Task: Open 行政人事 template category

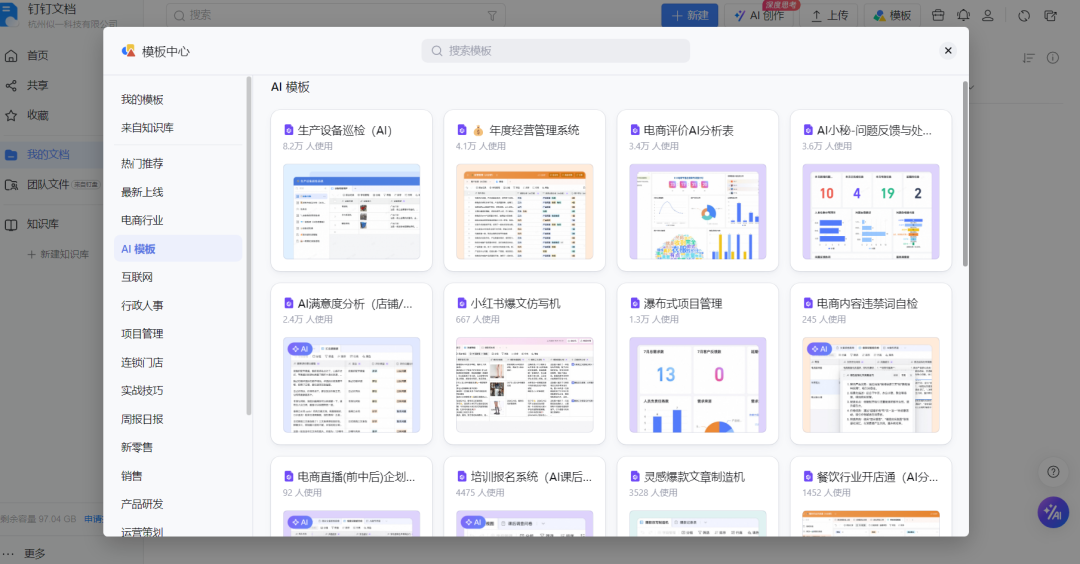Action: [x=143, y=305]
